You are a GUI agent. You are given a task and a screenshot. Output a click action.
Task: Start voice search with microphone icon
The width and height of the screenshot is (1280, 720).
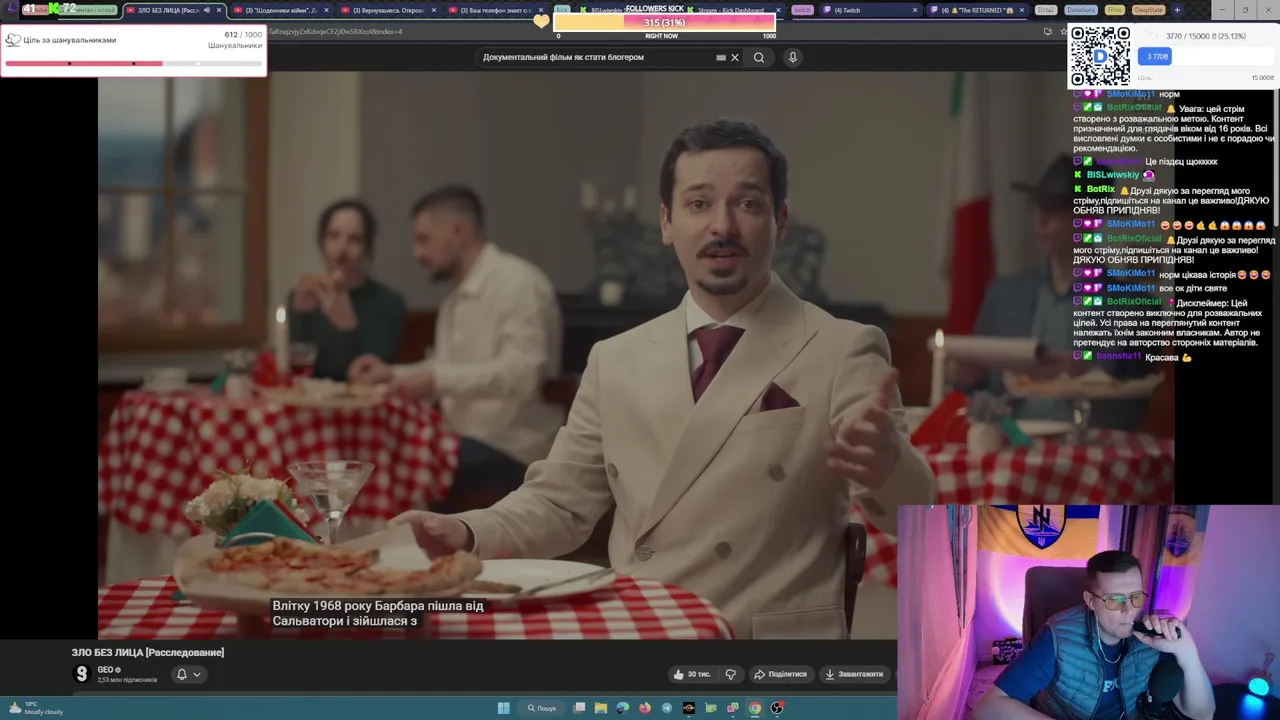(x=792, y=57)
